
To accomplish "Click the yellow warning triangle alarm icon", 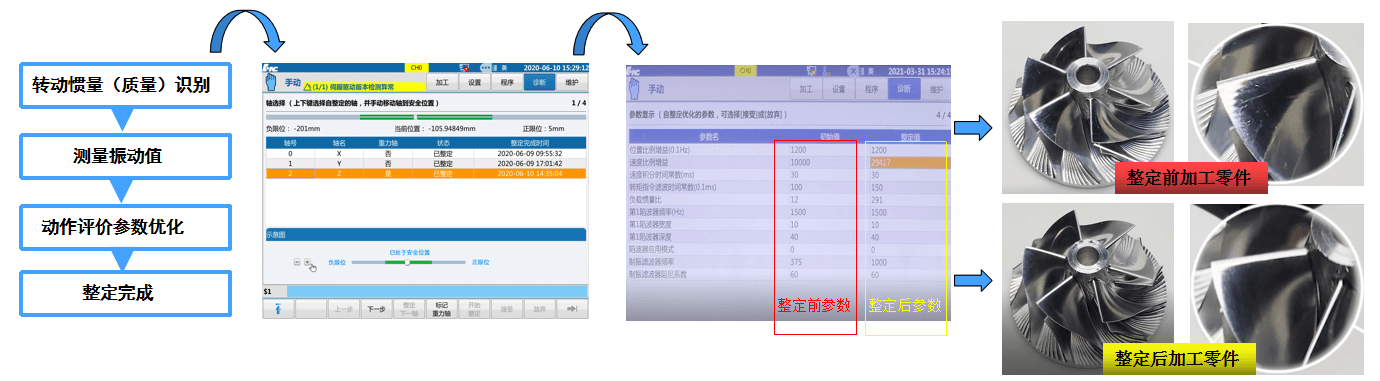I will pyautogui.click(x=308, y=88).
